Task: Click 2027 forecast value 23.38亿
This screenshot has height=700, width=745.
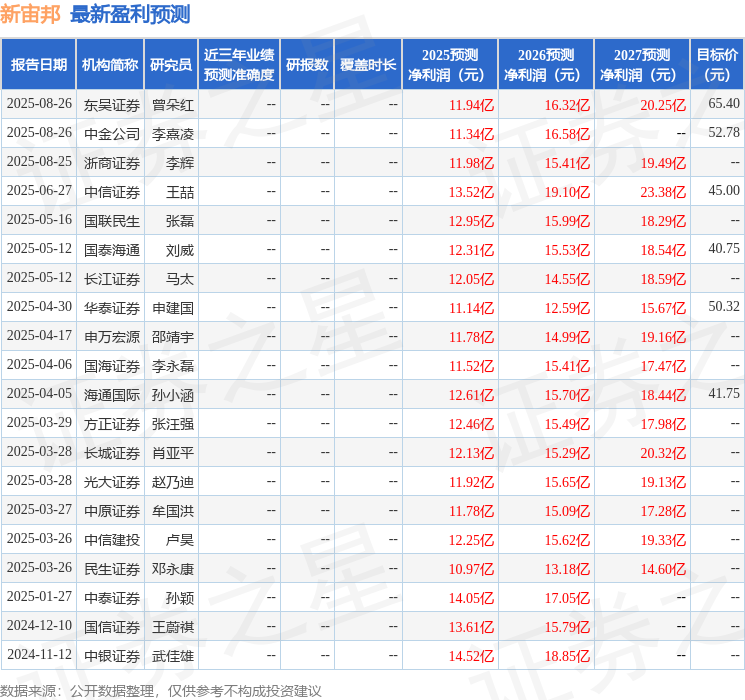Action: point(663,192)
